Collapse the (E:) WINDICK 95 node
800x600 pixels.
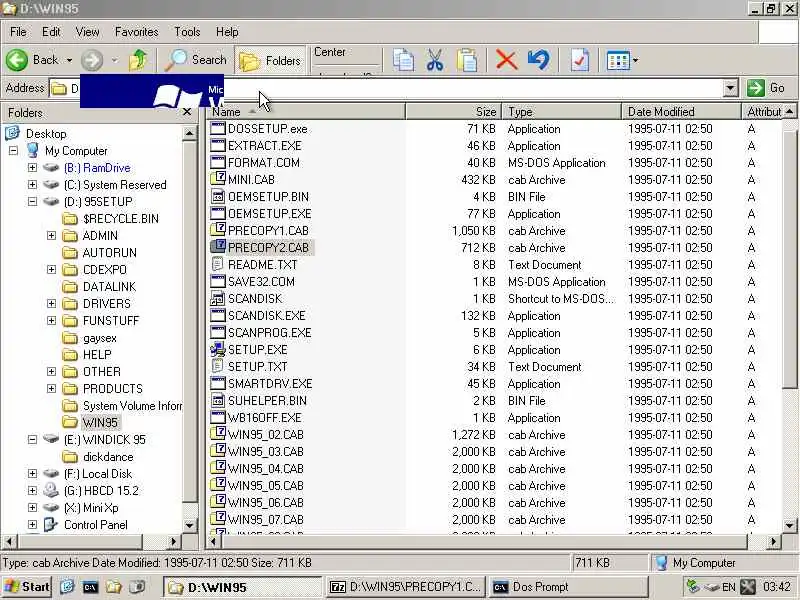coord(32,439)
